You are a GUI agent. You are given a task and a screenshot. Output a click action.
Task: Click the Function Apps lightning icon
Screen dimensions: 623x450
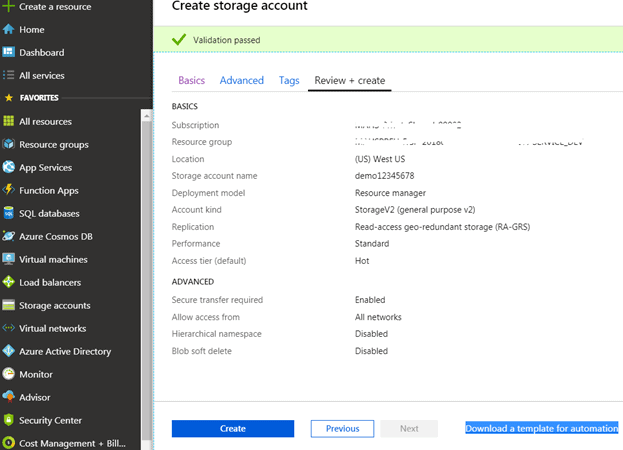pyautogui.click(x=9, y=190)
